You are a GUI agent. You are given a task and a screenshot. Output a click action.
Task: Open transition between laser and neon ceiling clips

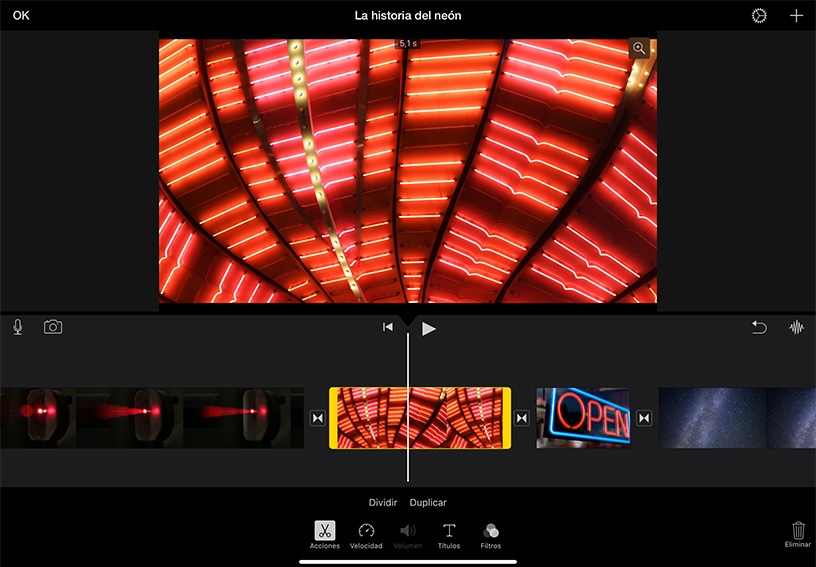pos(317,418)
